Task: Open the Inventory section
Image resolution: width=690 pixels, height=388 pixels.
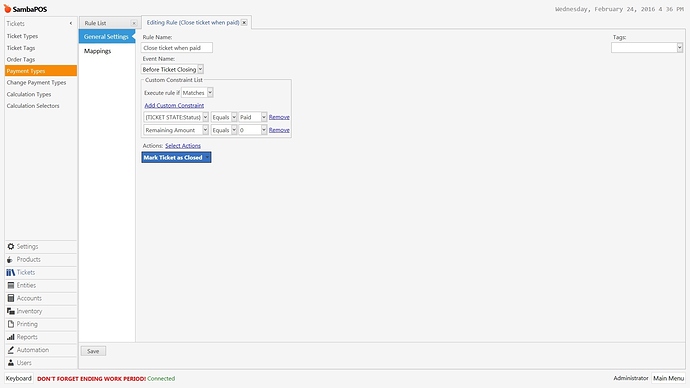Action: 40,311
